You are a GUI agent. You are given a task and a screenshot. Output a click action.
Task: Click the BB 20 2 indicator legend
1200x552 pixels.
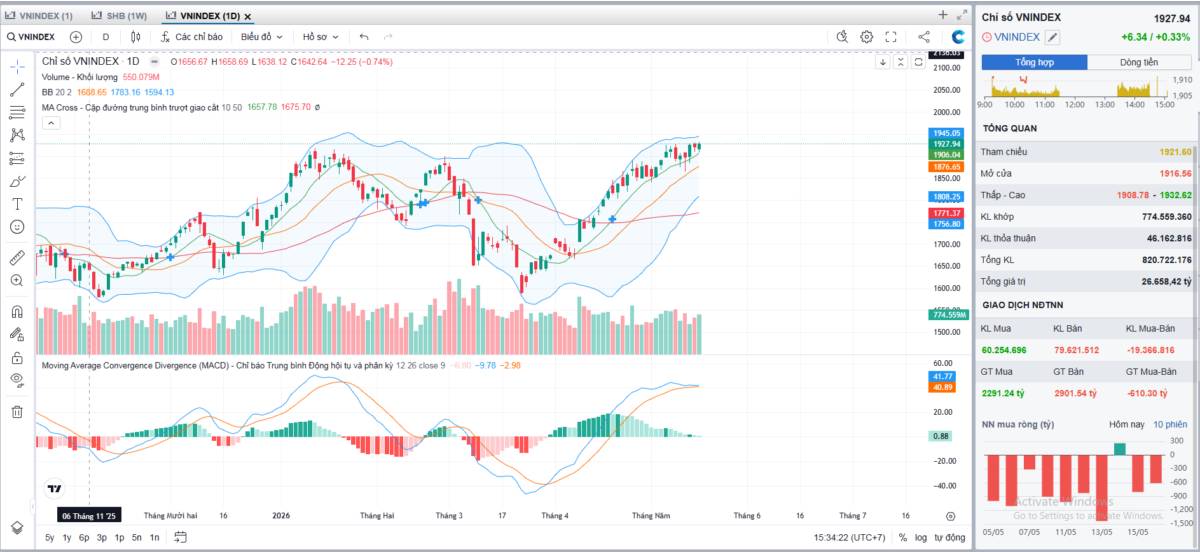(x=56, y=92)
